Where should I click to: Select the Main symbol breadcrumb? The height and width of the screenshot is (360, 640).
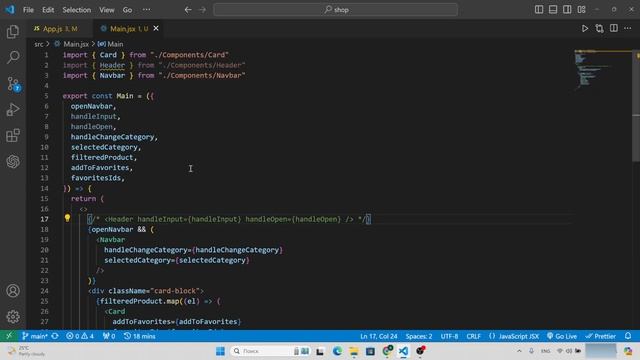point(111,44)
